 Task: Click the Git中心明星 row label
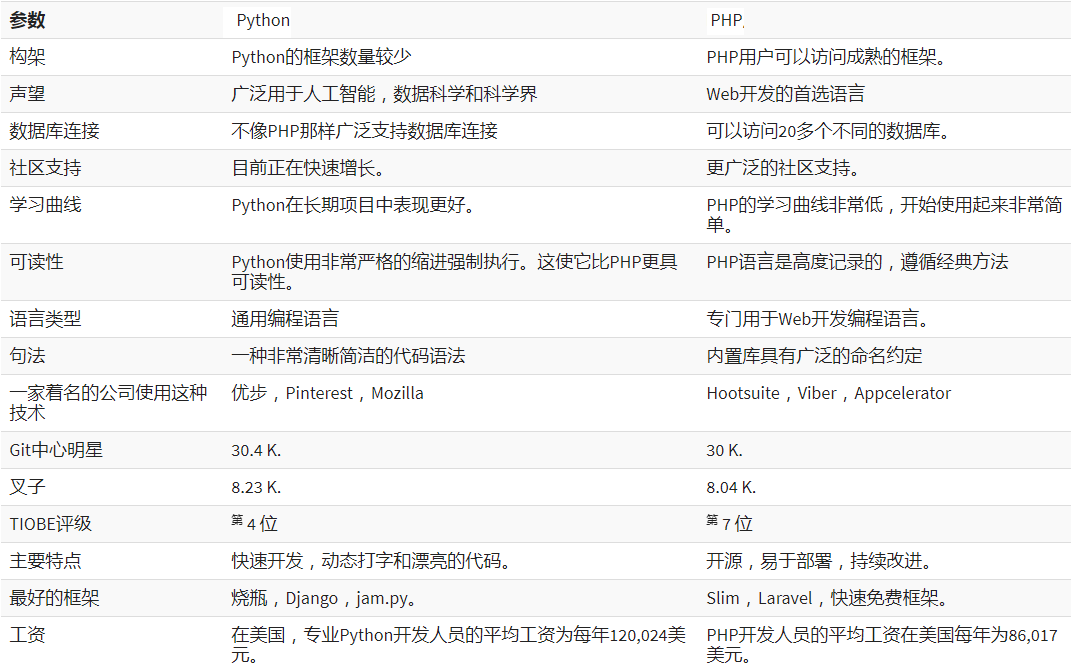(56, 450)
